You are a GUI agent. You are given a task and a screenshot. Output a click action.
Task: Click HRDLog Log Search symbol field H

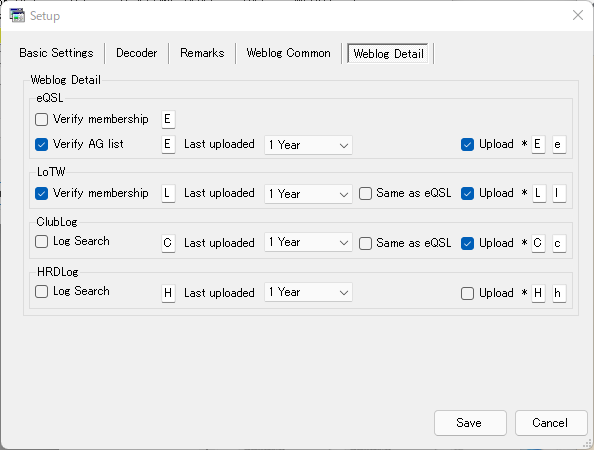[168, 293]
